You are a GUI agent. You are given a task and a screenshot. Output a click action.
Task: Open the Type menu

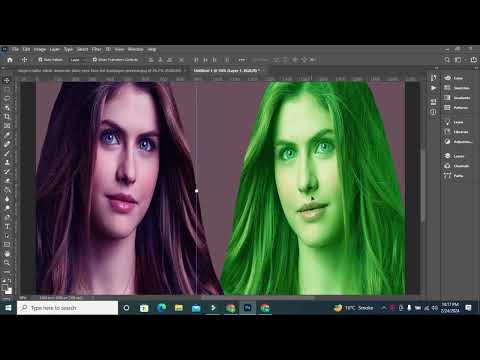[x=68, y=49]
